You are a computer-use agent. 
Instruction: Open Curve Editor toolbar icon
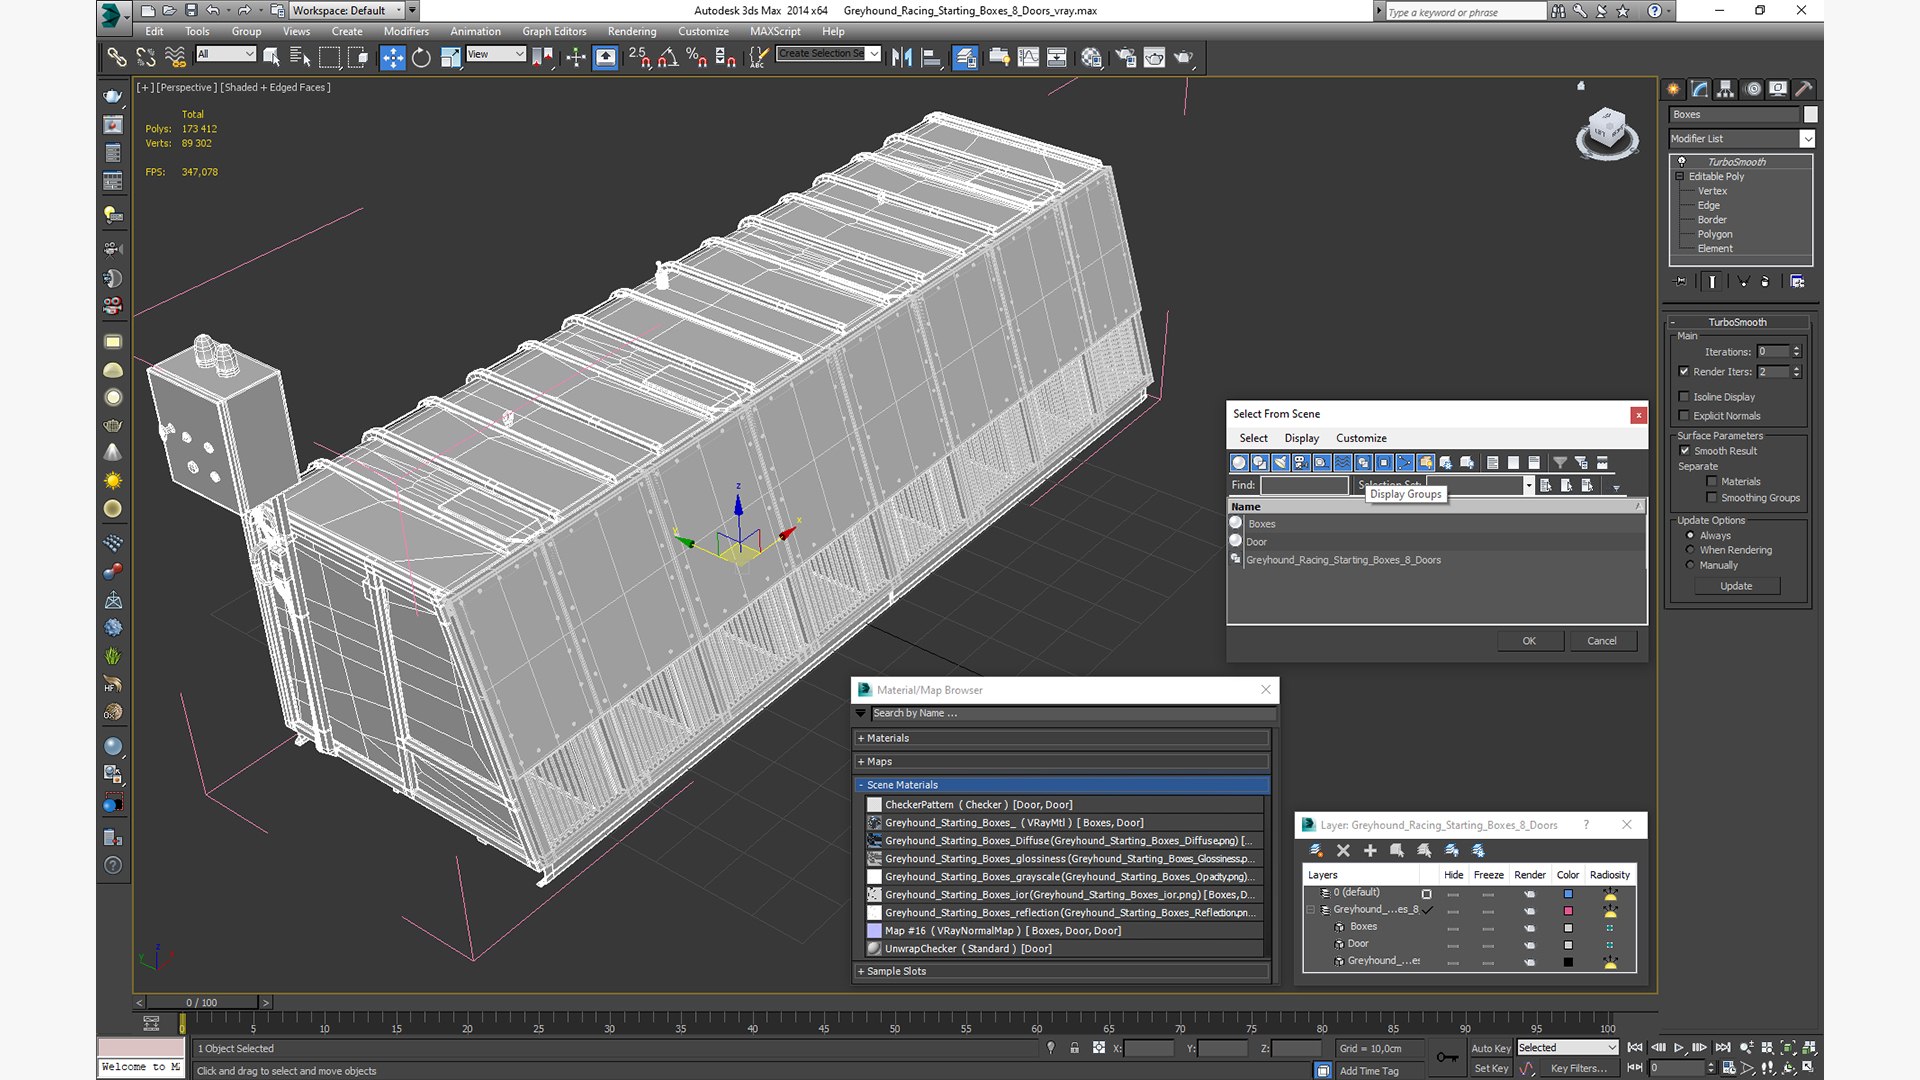(x=1028, y=58)
